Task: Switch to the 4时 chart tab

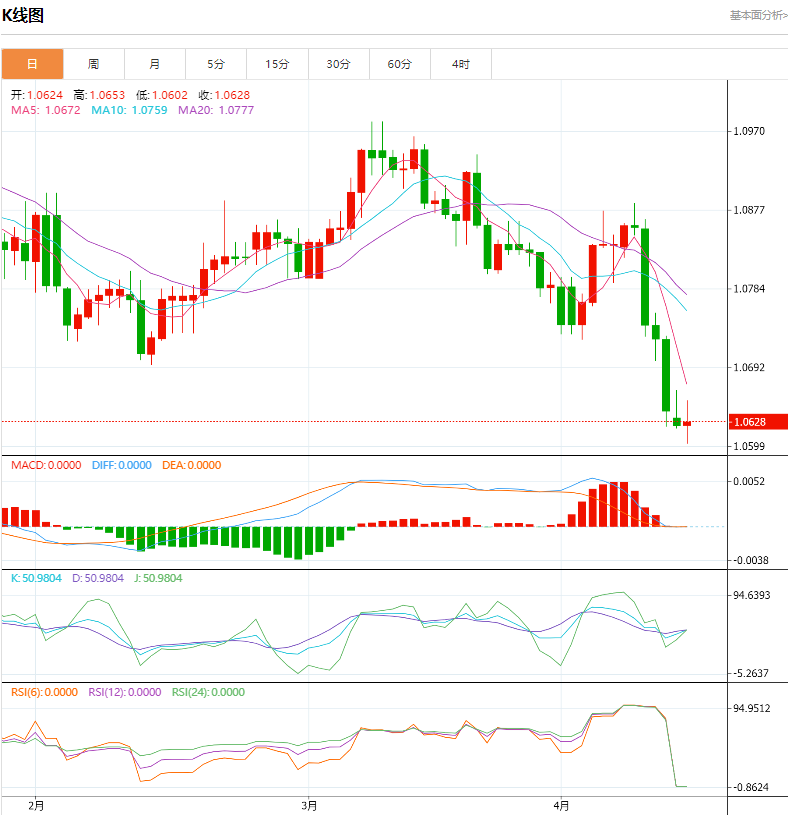Action: [460, 64]
